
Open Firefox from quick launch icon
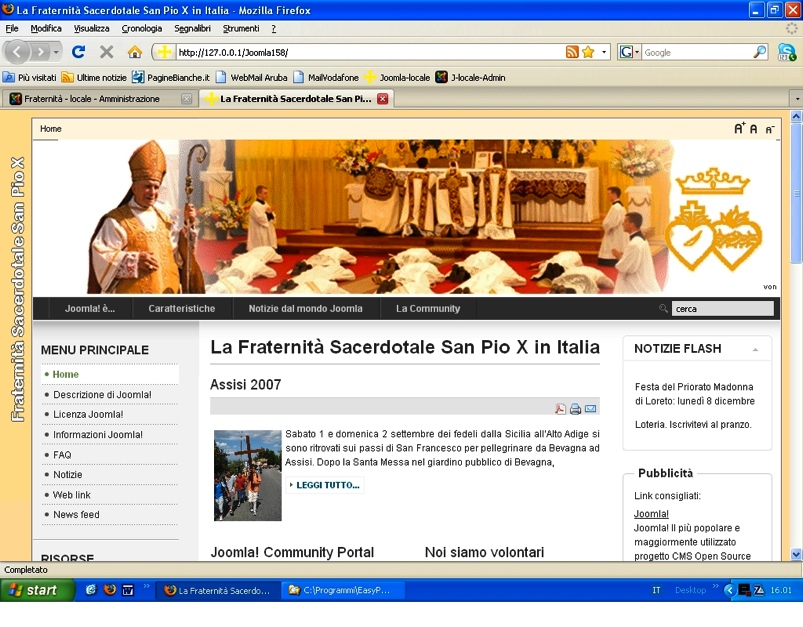pos(110,590)
